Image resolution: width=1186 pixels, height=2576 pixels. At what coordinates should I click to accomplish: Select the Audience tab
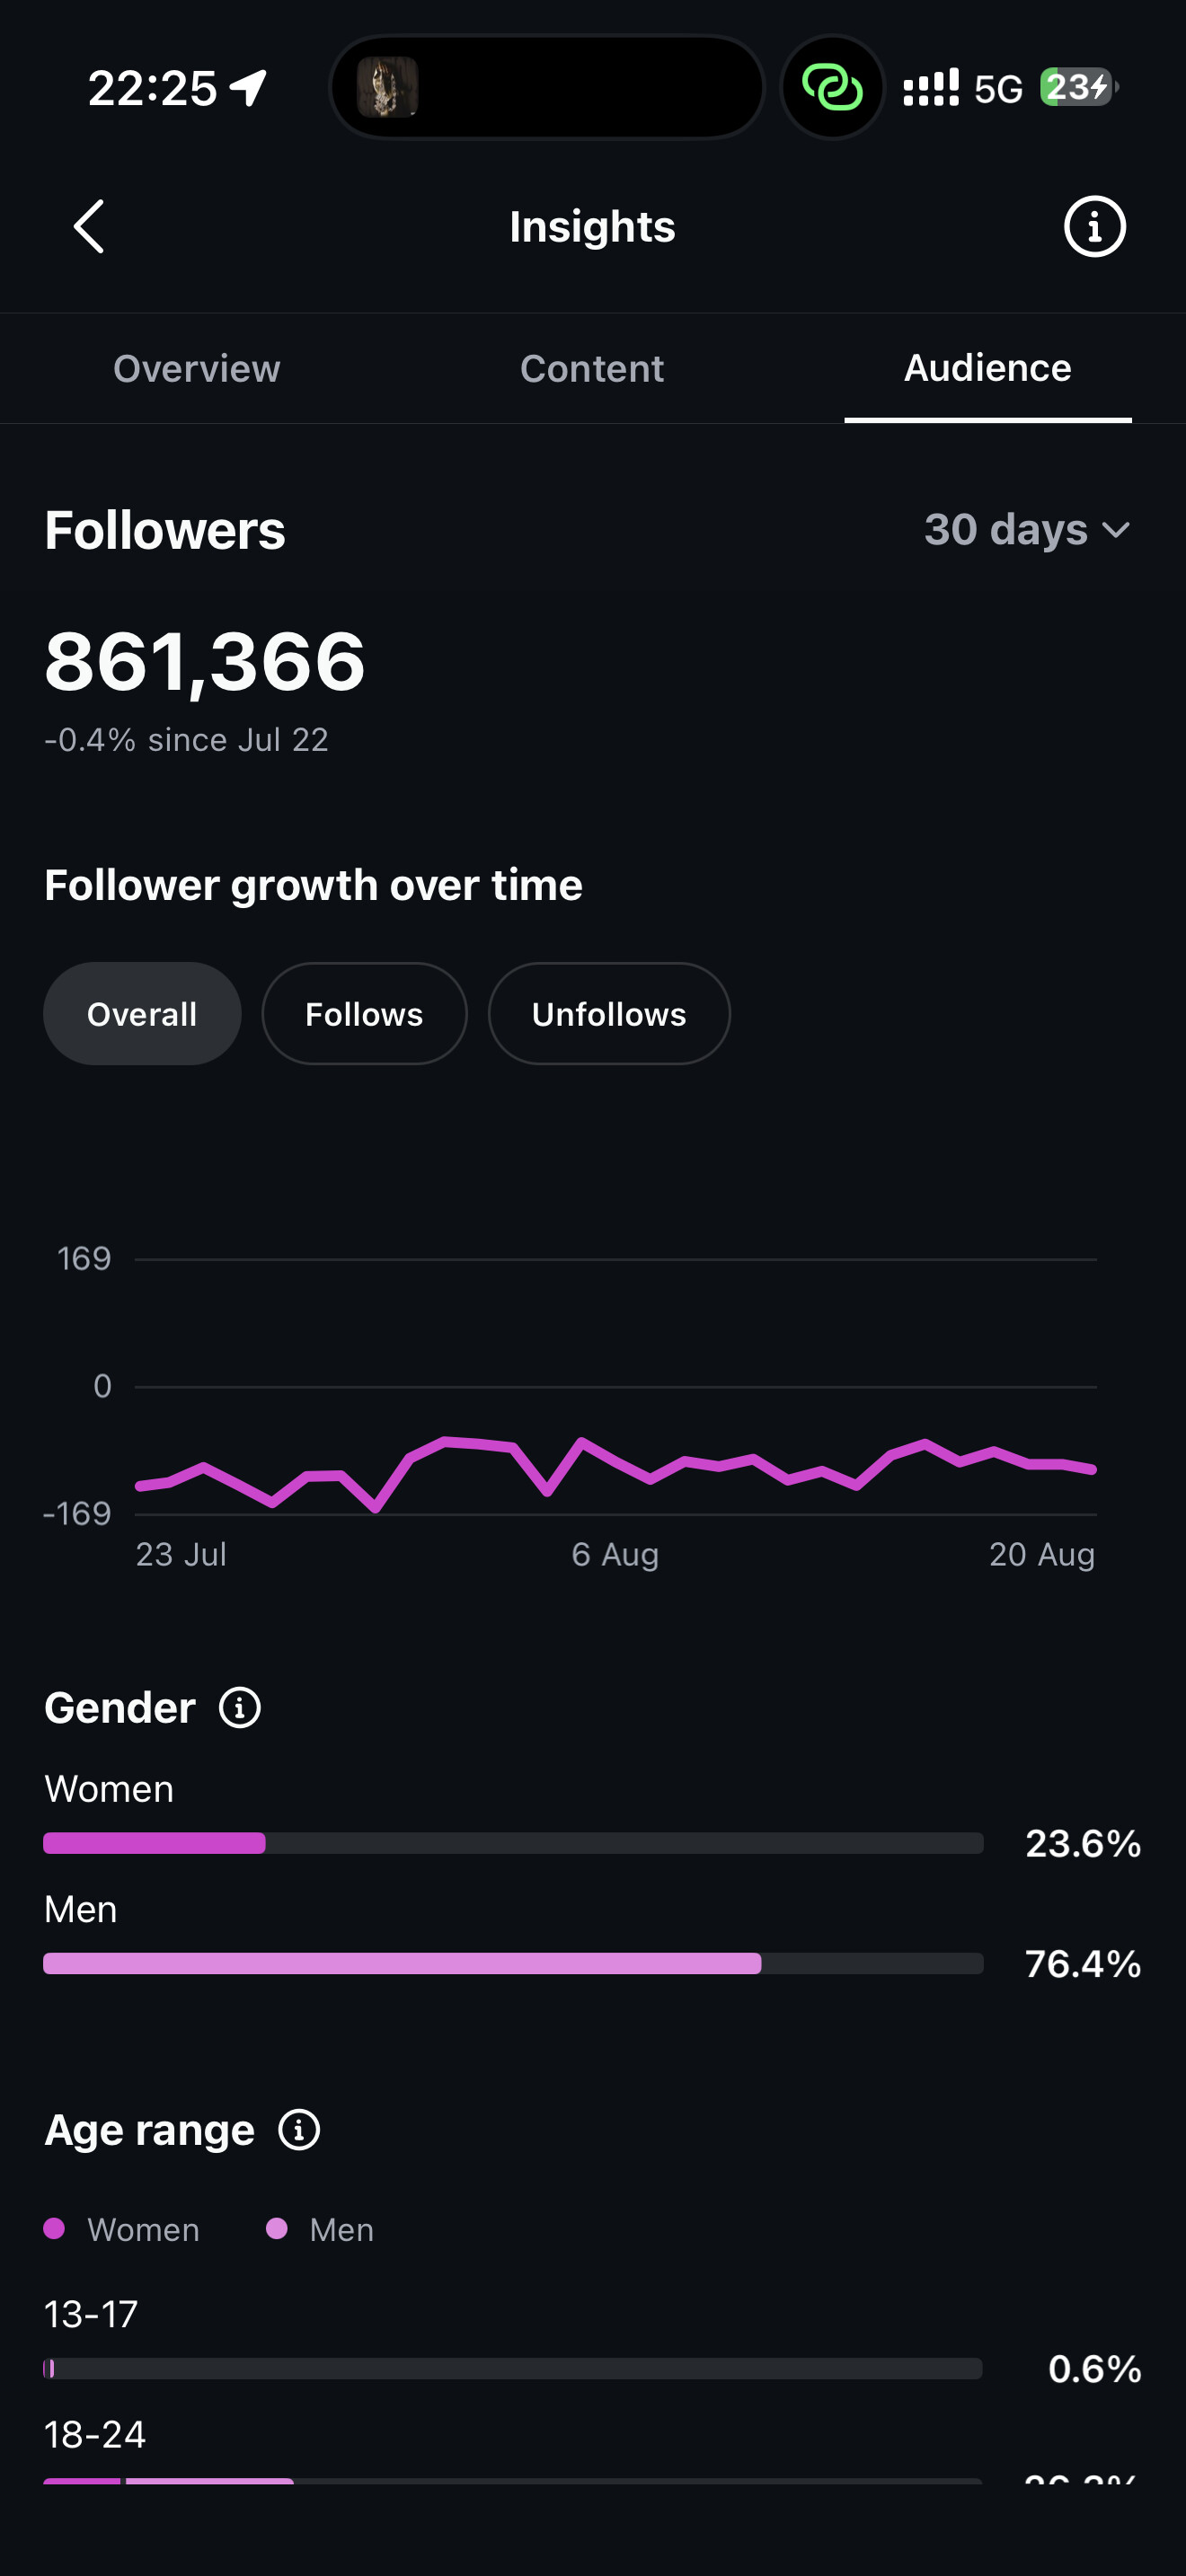coord(988,368)
